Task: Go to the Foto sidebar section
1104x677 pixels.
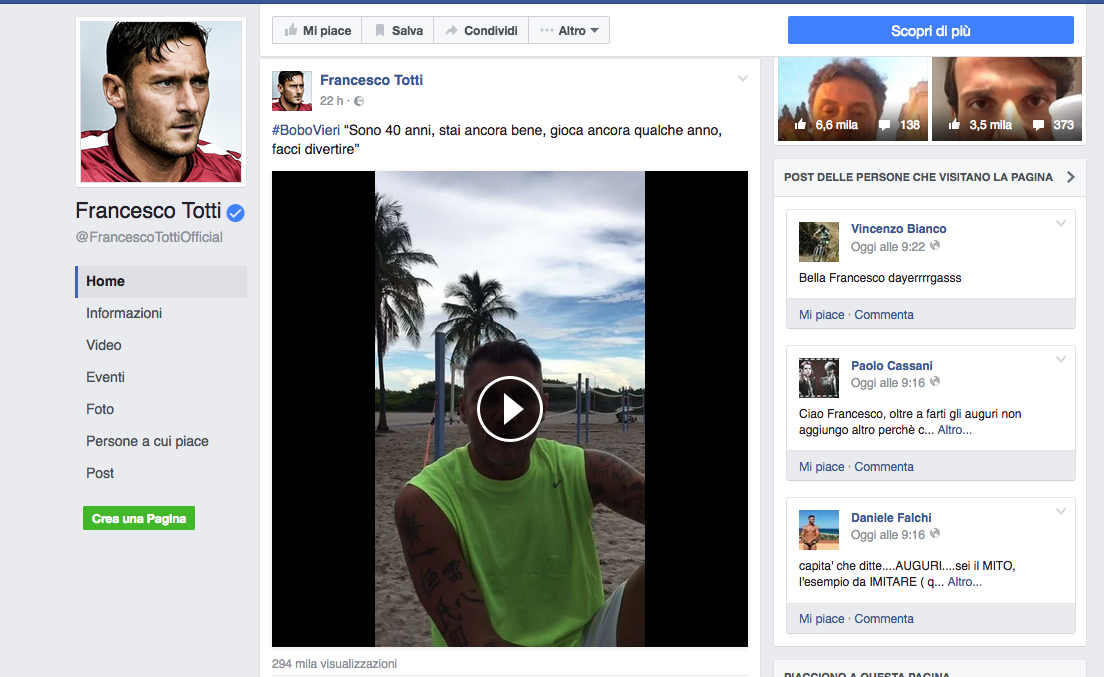Action: tap(100, 409)
